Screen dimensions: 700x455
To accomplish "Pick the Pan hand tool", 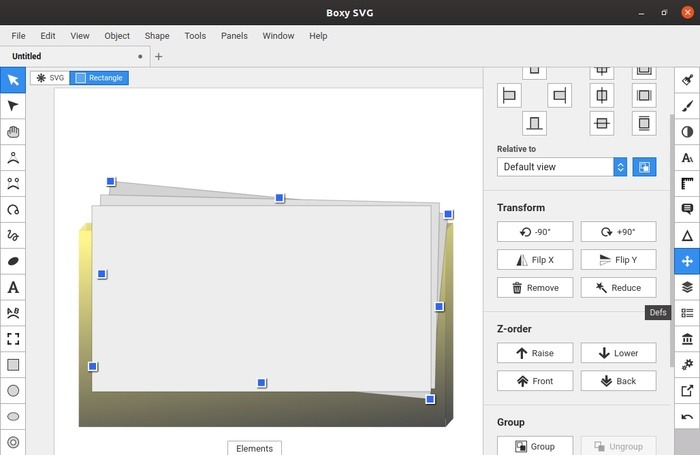I will 13,132.
